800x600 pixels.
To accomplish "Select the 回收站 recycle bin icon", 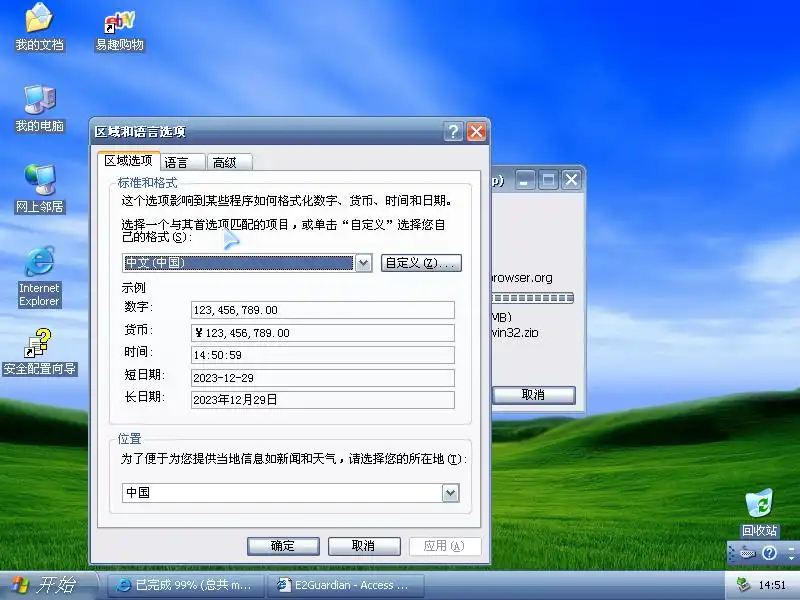I will pyautogui.click(x=759, y=513).
